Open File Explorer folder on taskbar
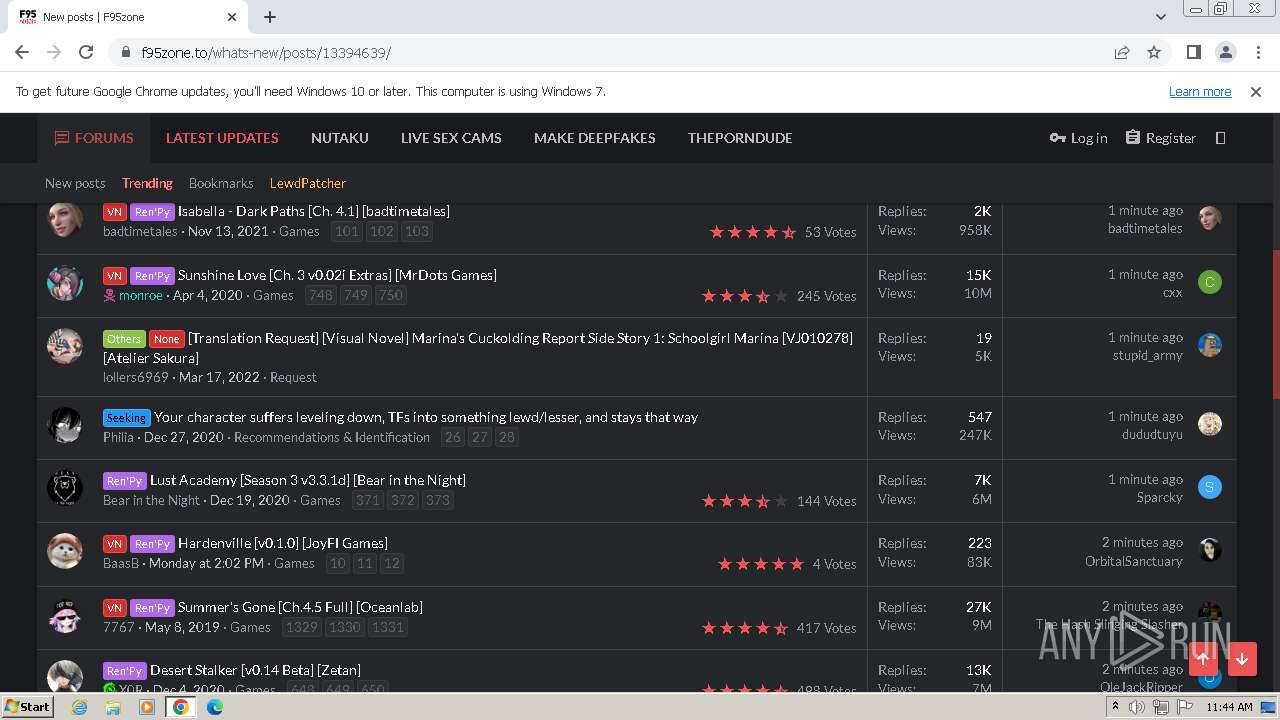 113,707
